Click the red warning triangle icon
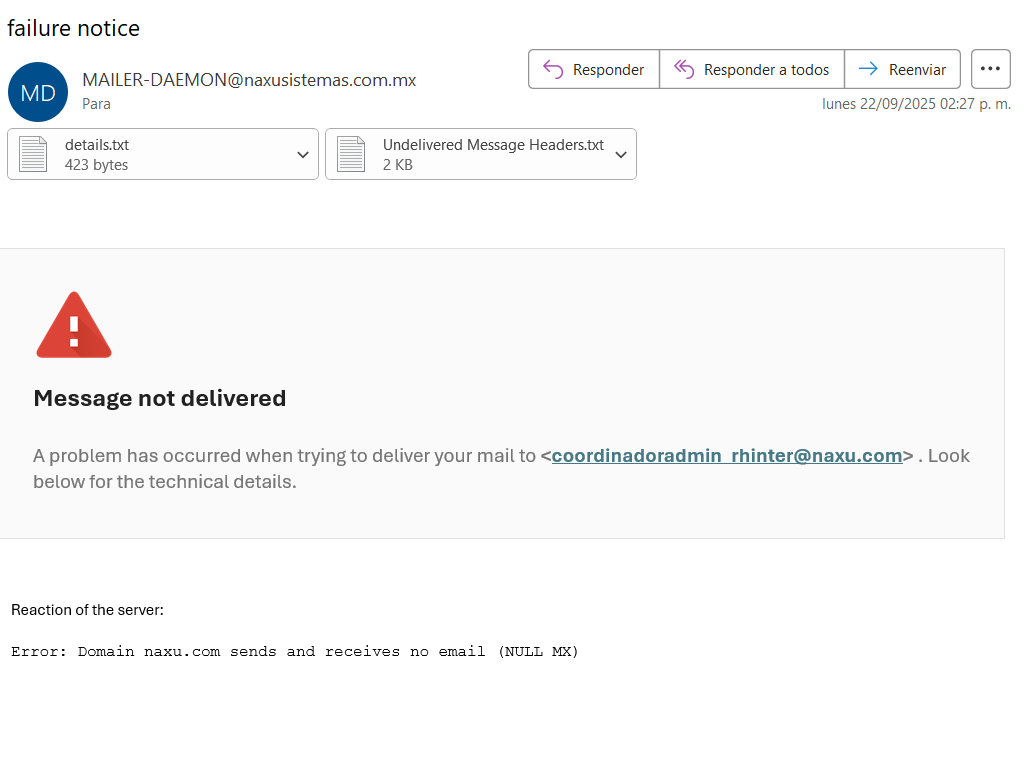This screenshot has height=761, width=1034. click(73, 325)
